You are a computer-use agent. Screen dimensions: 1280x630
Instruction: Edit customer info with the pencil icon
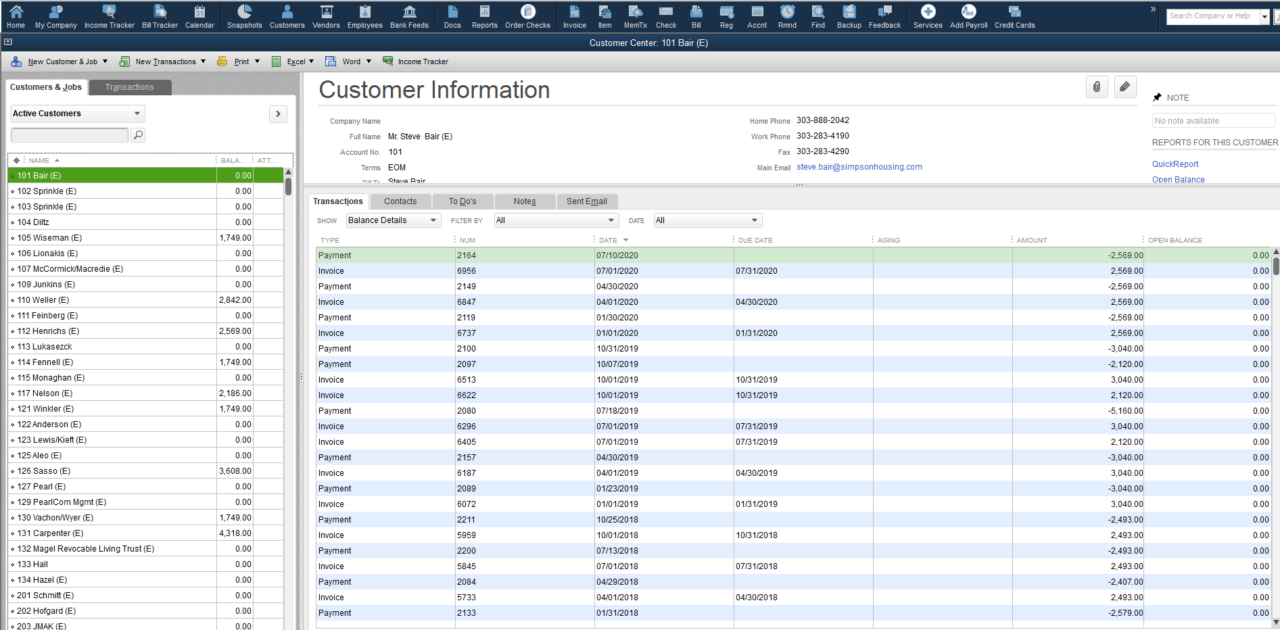pyautogui.click(x=1125, y=88)
